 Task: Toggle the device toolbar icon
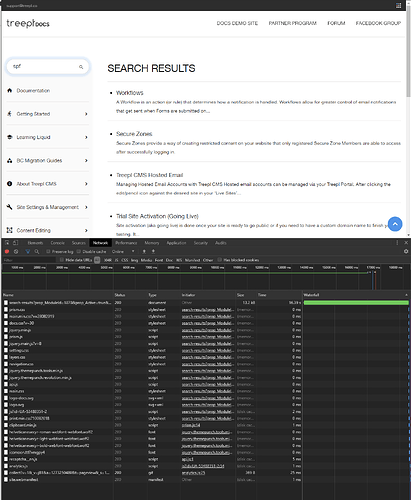click(15, 243)
